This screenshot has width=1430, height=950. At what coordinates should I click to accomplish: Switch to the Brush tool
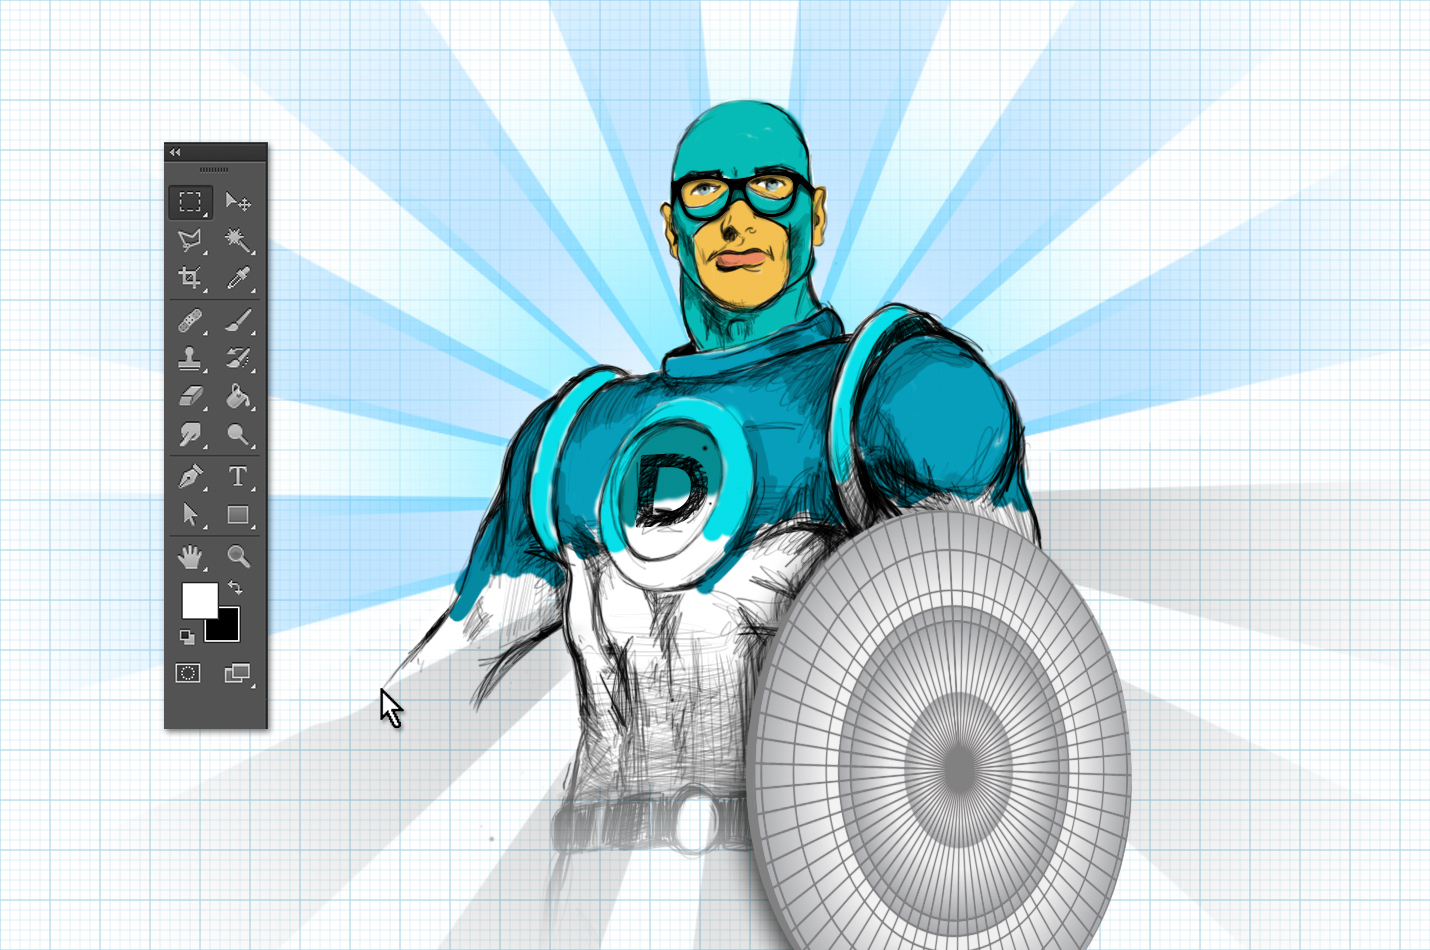coord(238,321)
